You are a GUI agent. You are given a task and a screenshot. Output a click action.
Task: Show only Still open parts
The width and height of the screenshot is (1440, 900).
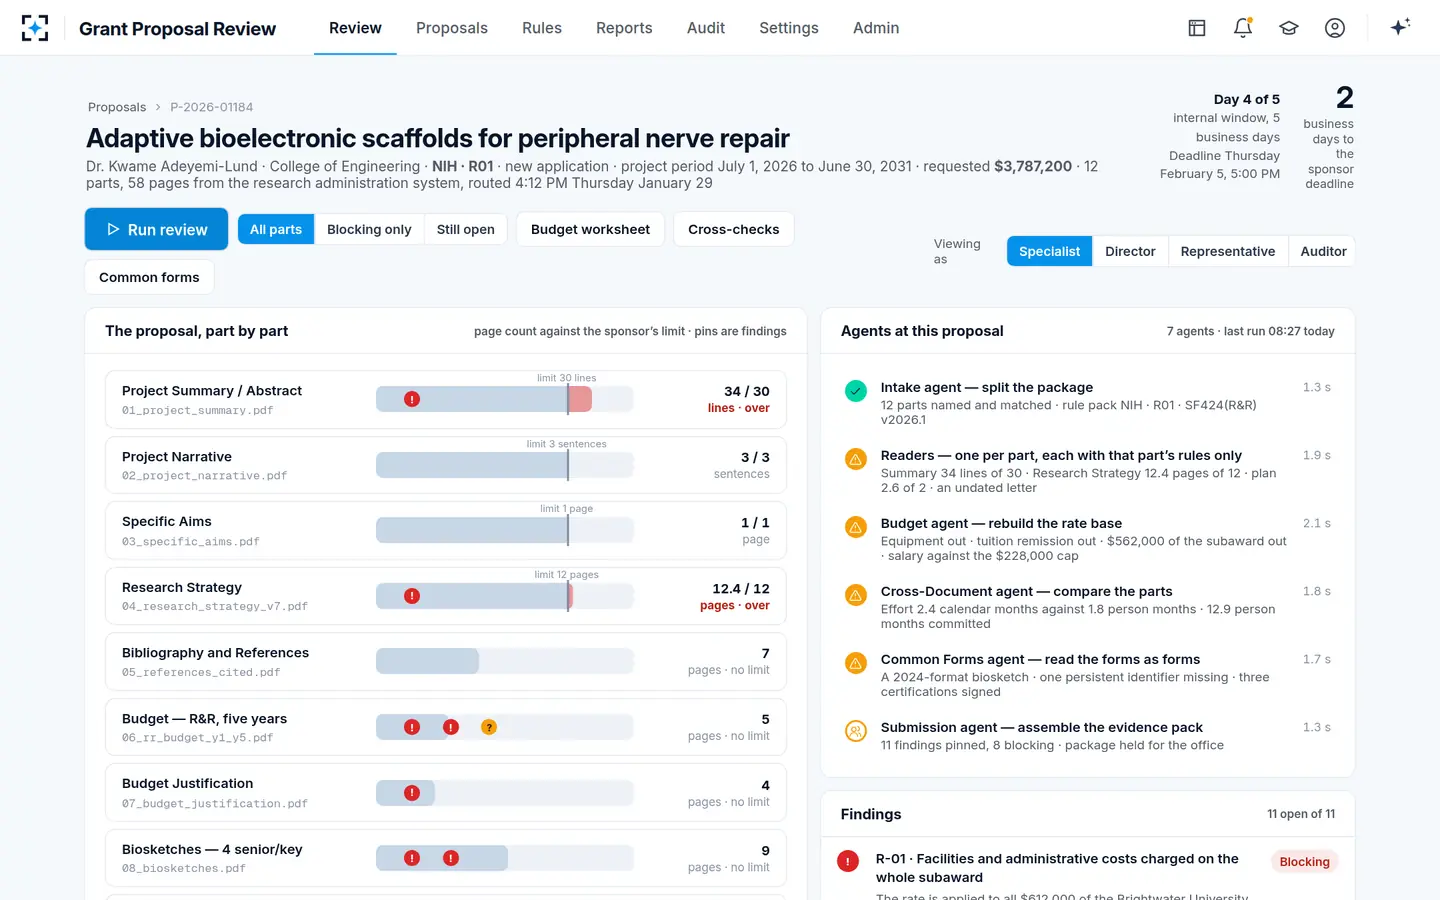[466, 229]
